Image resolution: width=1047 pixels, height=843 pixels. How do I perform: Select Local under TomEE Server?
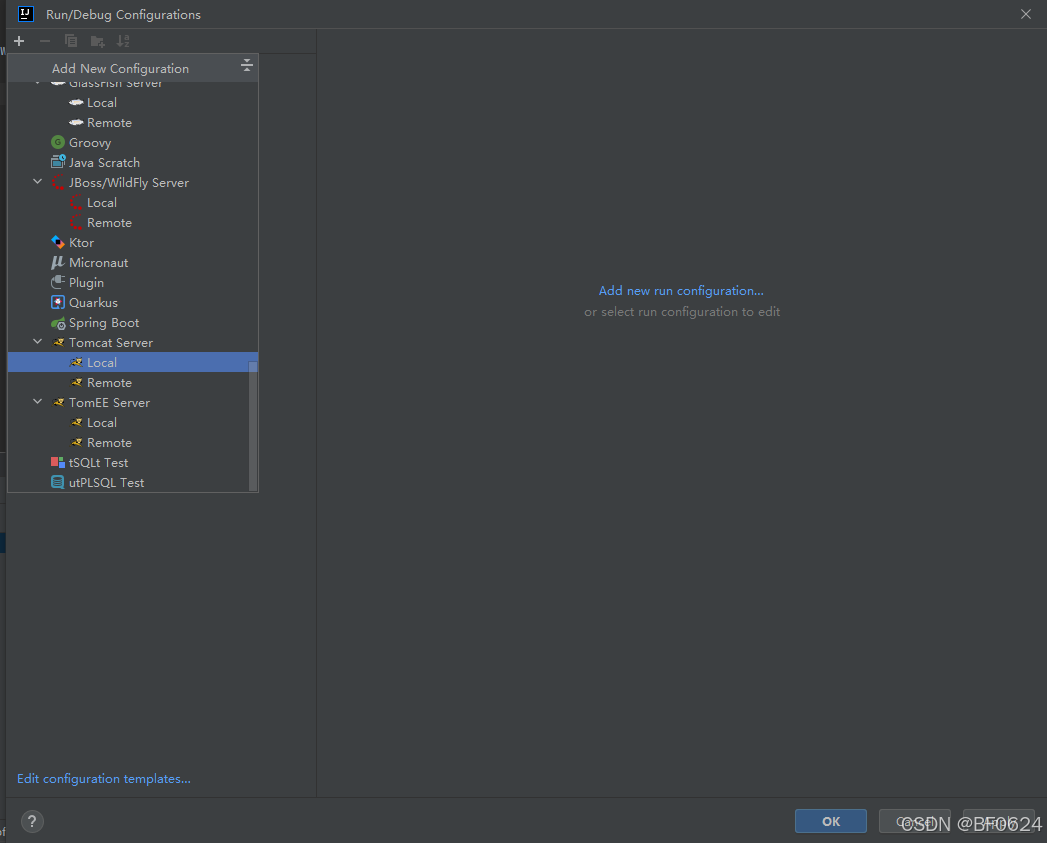(132, 423)
